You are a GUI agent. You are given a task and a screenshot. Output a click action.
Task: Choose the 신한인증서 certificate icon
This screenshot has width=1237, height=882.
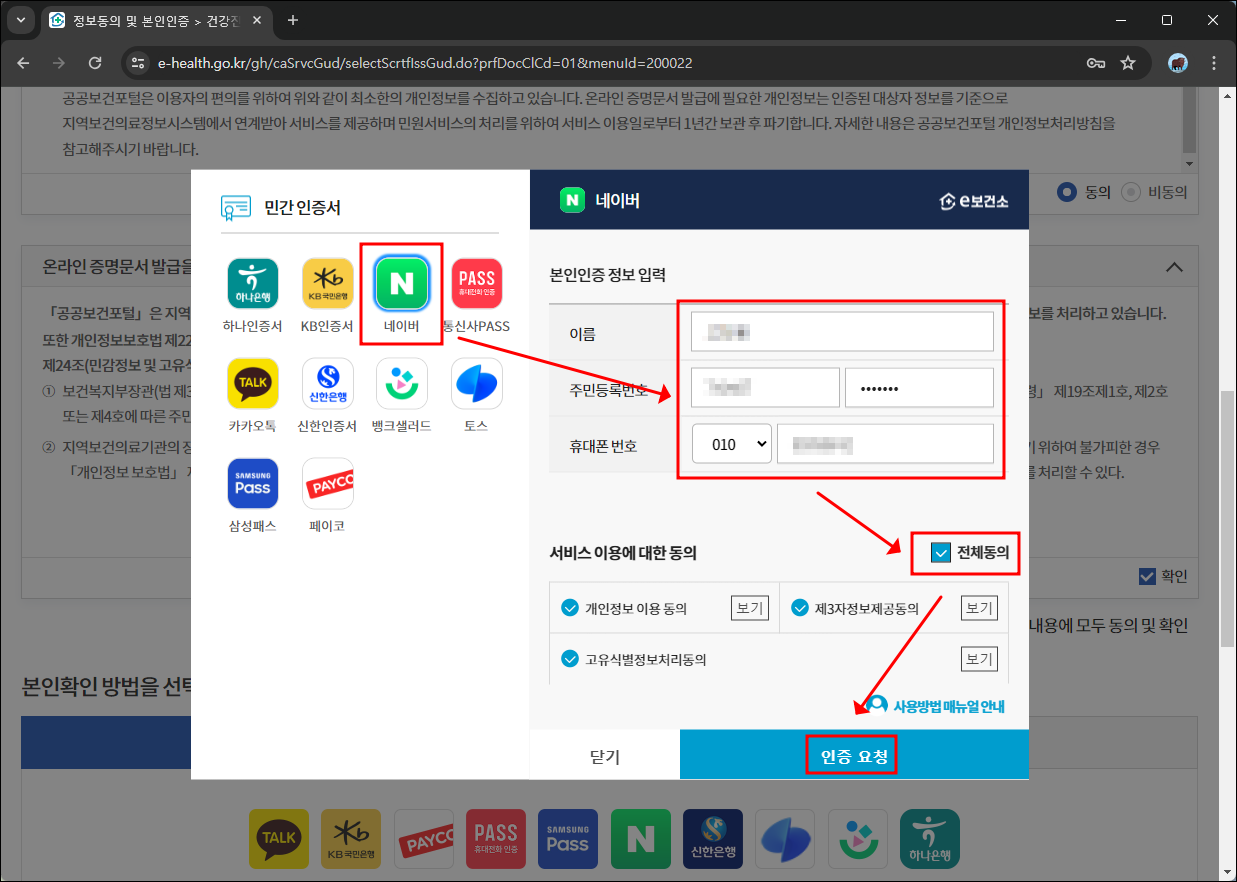pyautogui.click(x=328, y=384)
